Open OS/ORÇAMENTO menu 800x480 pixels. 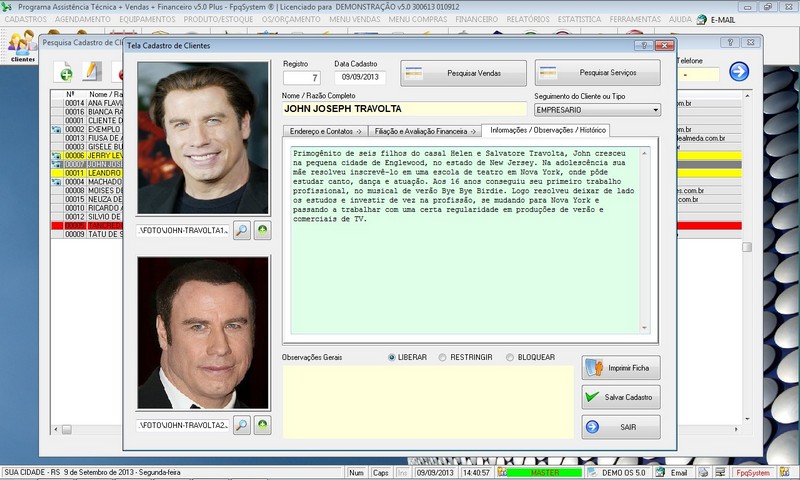(291, 19)
